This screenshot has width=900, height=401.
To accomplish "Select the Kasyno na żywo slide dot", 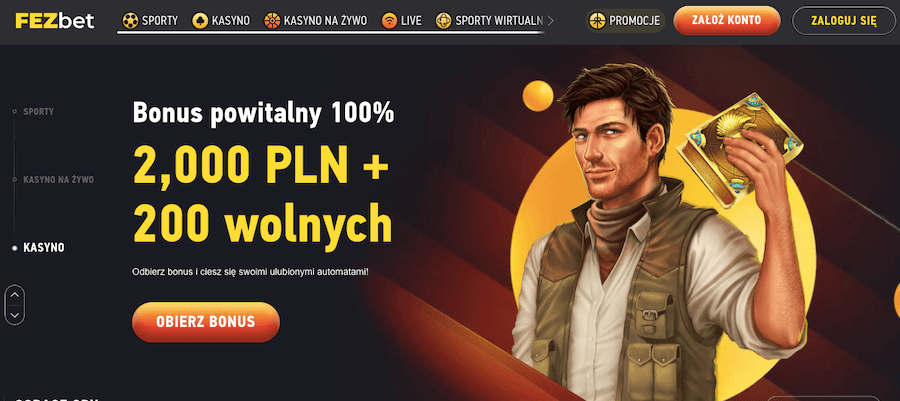I will click(x=14, y=180).
